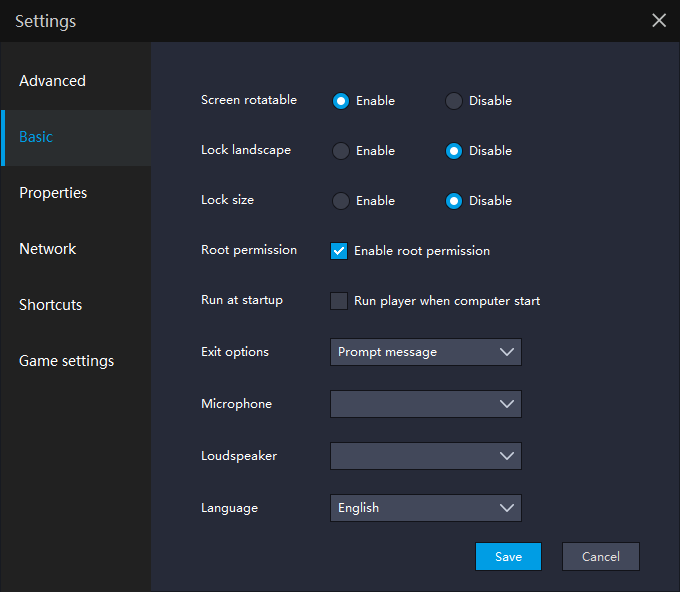Screen dimensions: 680x592
Task: Close the Settings dialog window
Action: click(659, 21)
